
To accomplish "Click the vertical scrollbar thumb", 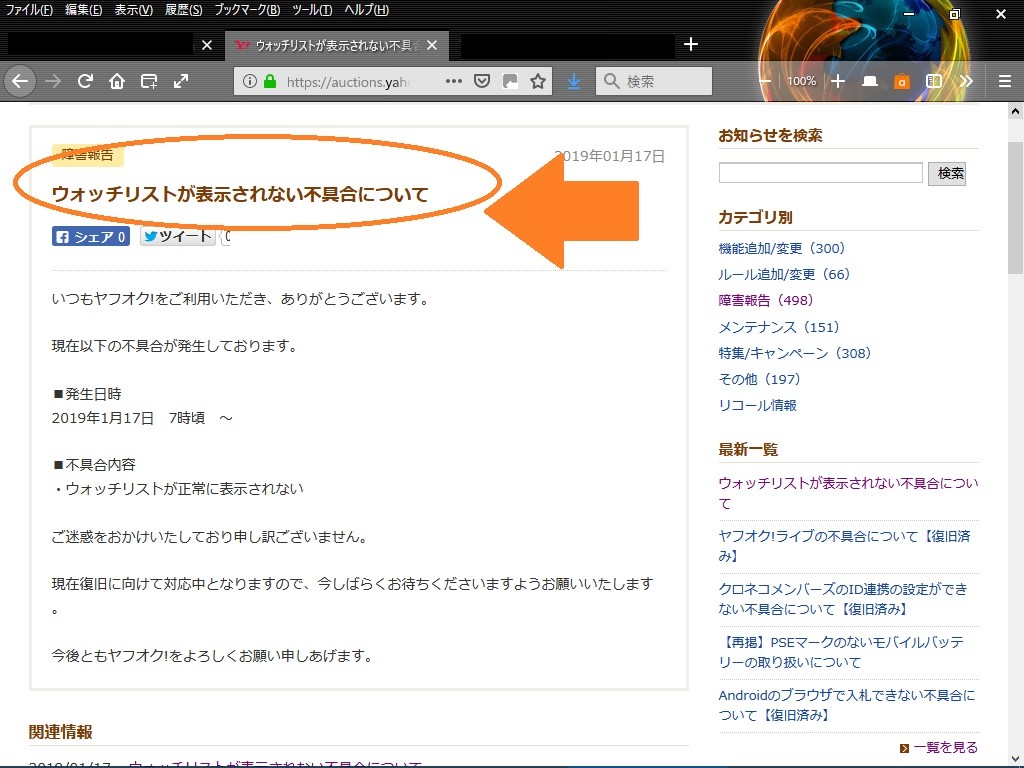I will point(1015,208).
